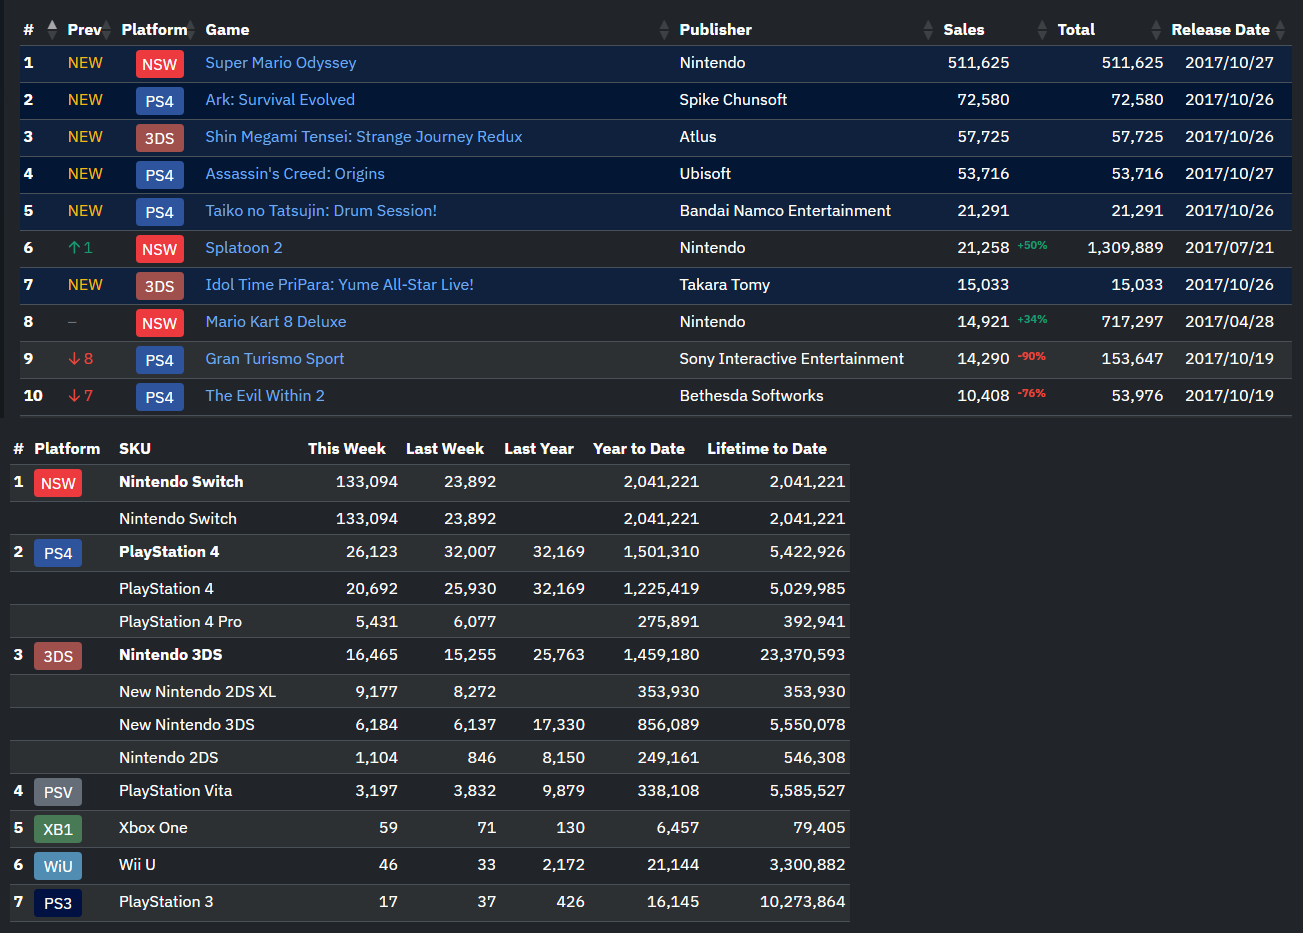Click PS4 badge beside Gran Turismo Sport
The image size is (1303, 933).
(x=160, y=361)
